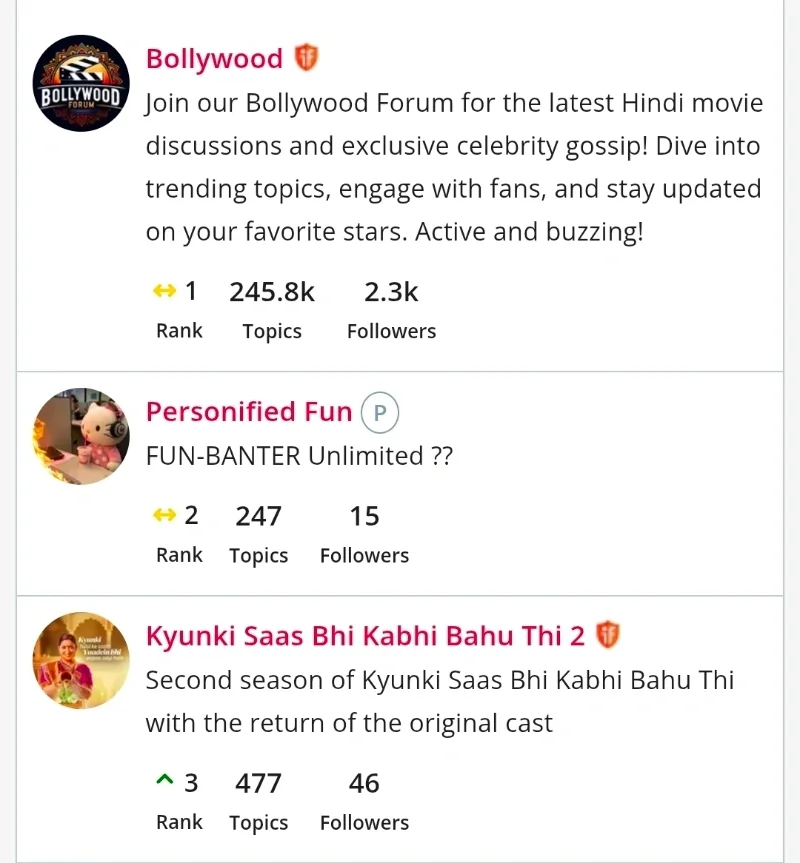Click the yellow rank arrow beside rank 1
Viewport: 800px width, 863px height.
(164, 292)
